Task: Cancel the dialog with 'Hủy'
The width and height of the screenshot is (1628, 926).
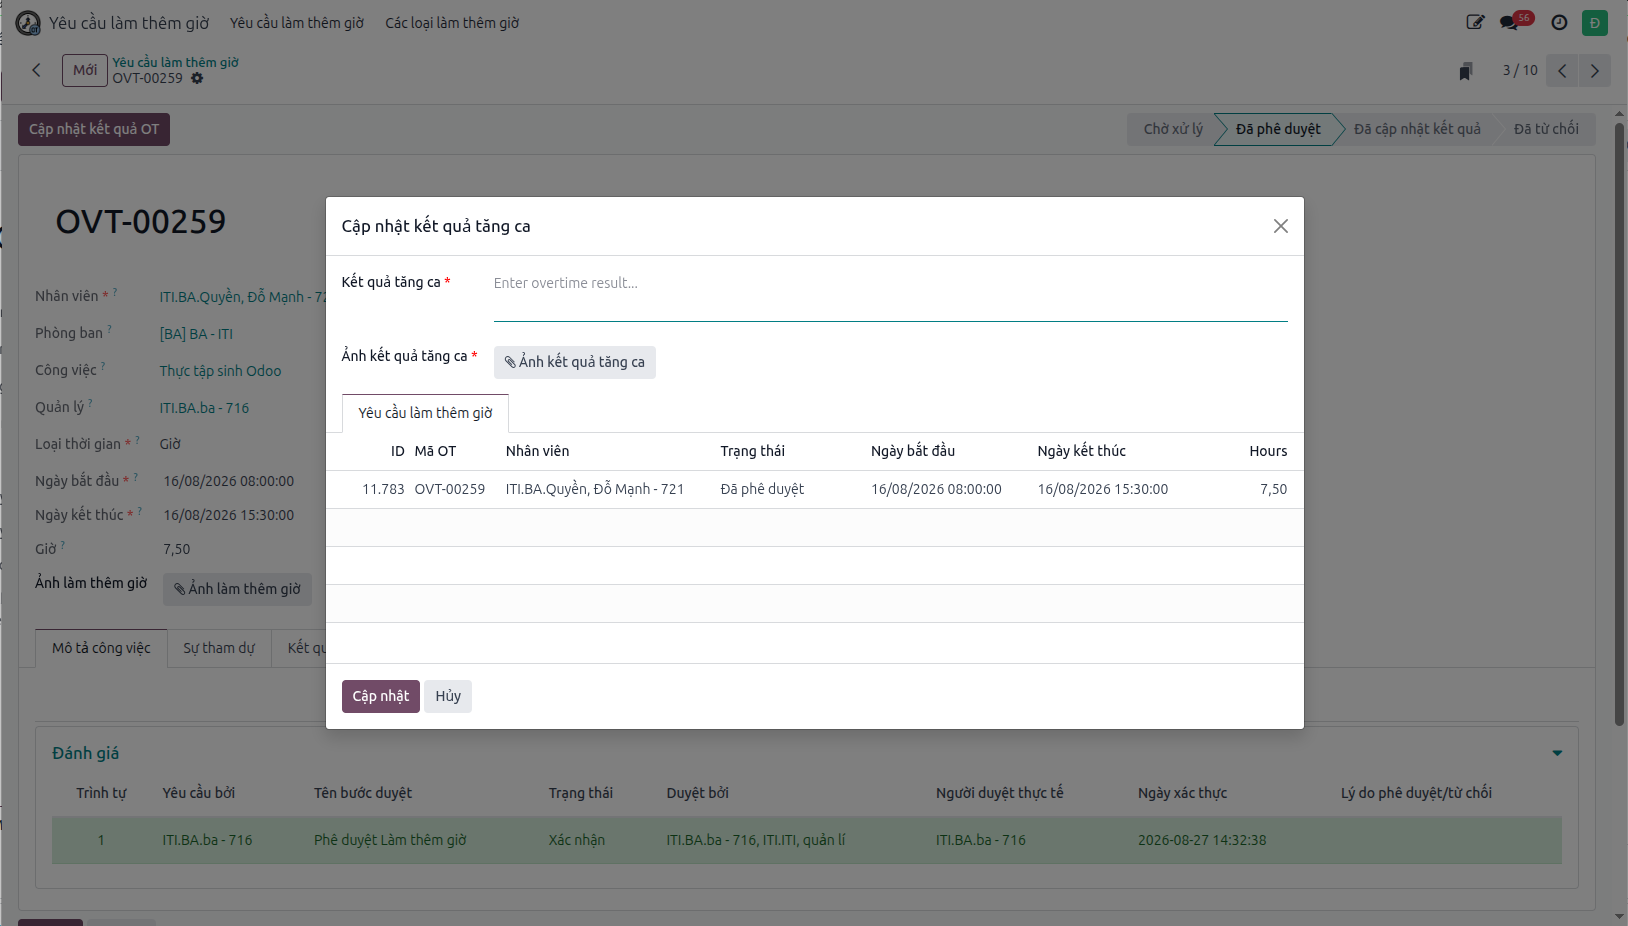Action: click(448, 696)
